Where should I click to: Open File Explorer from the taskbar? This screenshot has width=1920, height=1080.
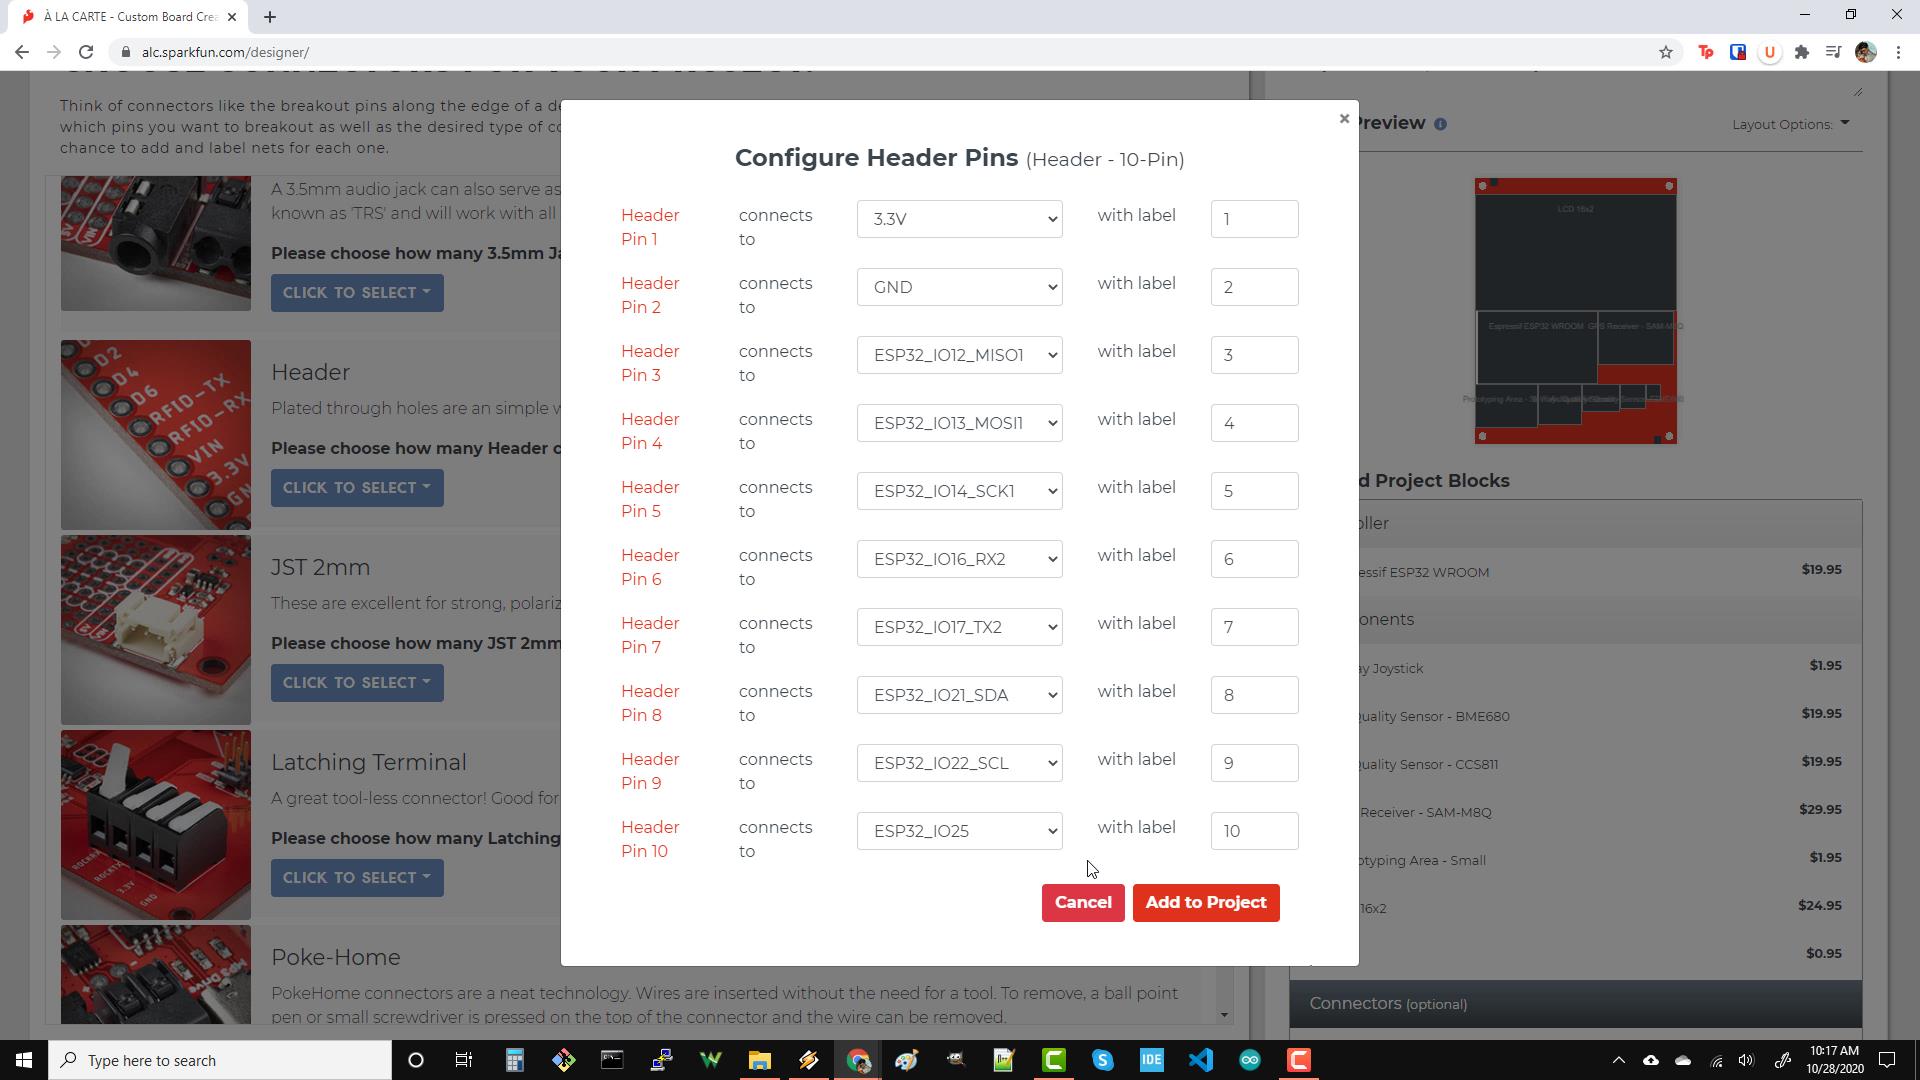[x=760, y=1060]
